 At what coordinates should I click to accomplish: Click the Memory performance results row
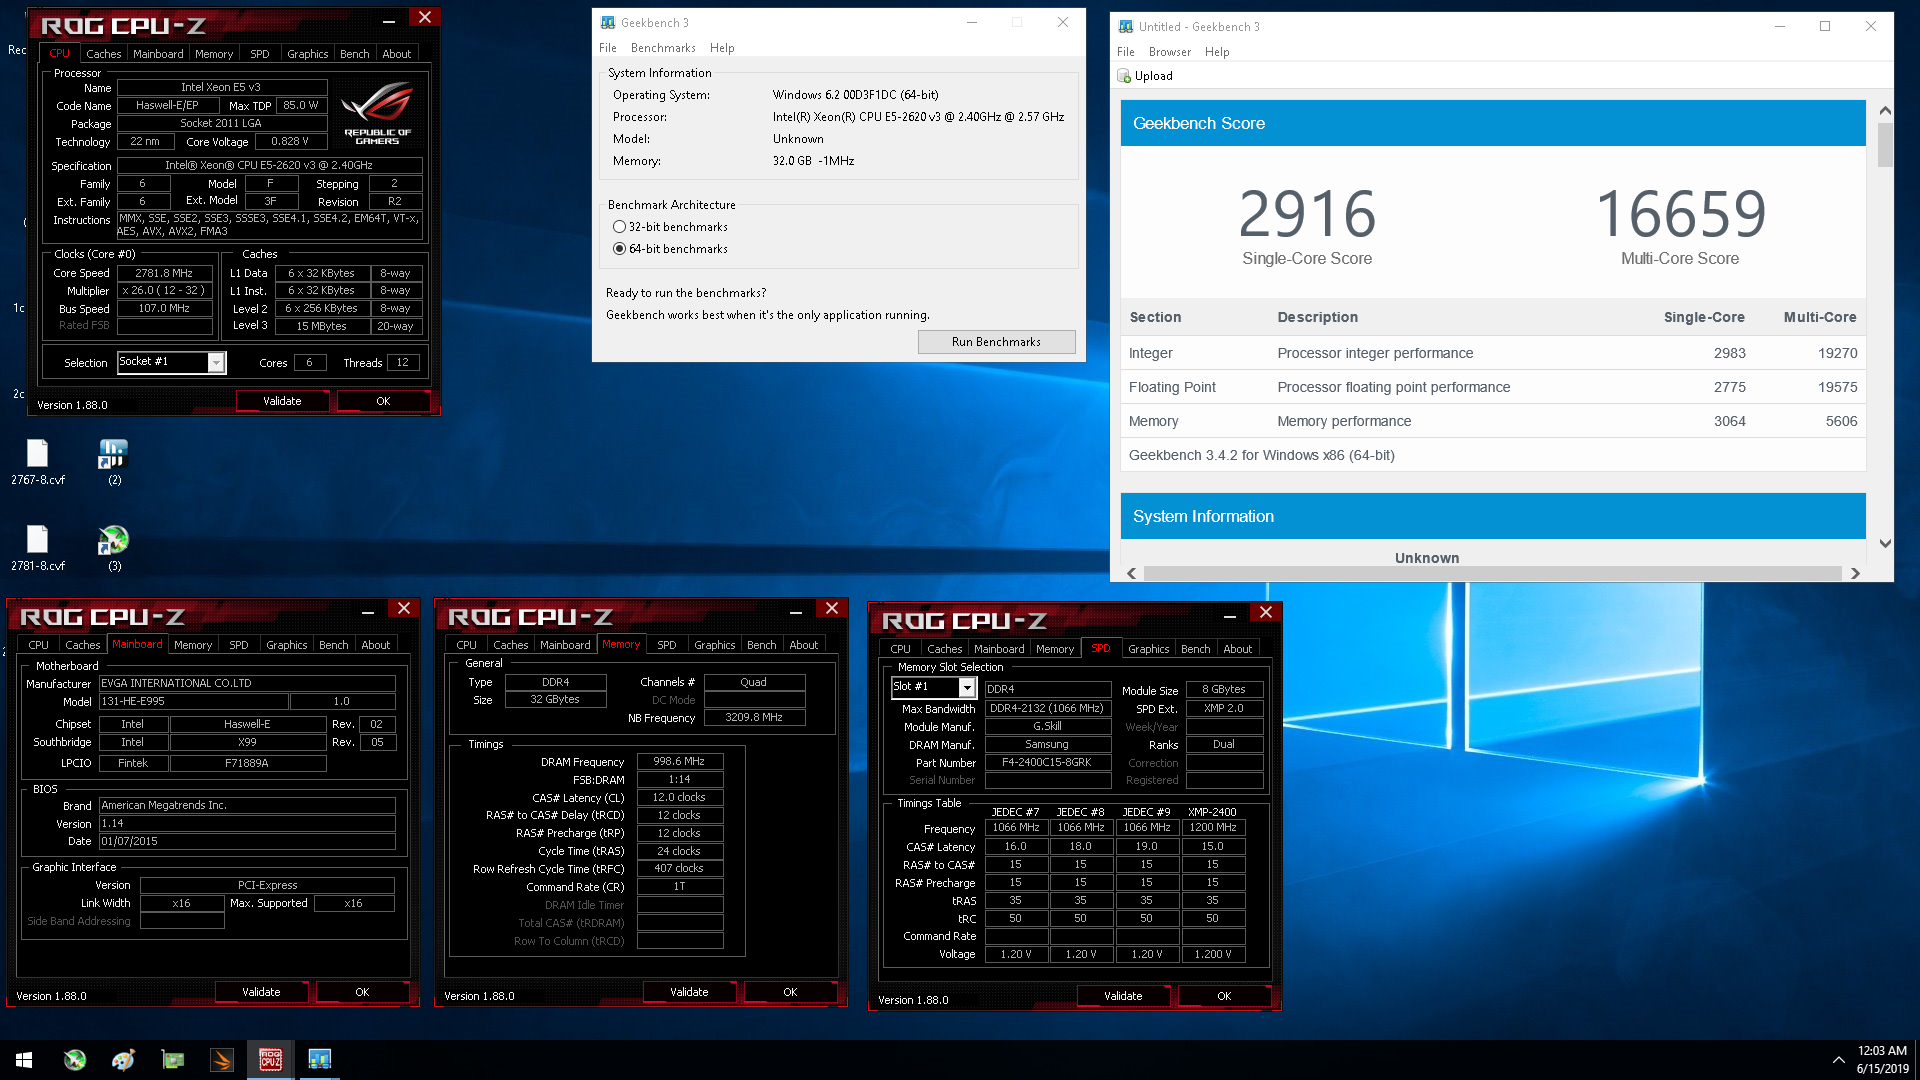pyautogui.click(x=1493, y=421)
